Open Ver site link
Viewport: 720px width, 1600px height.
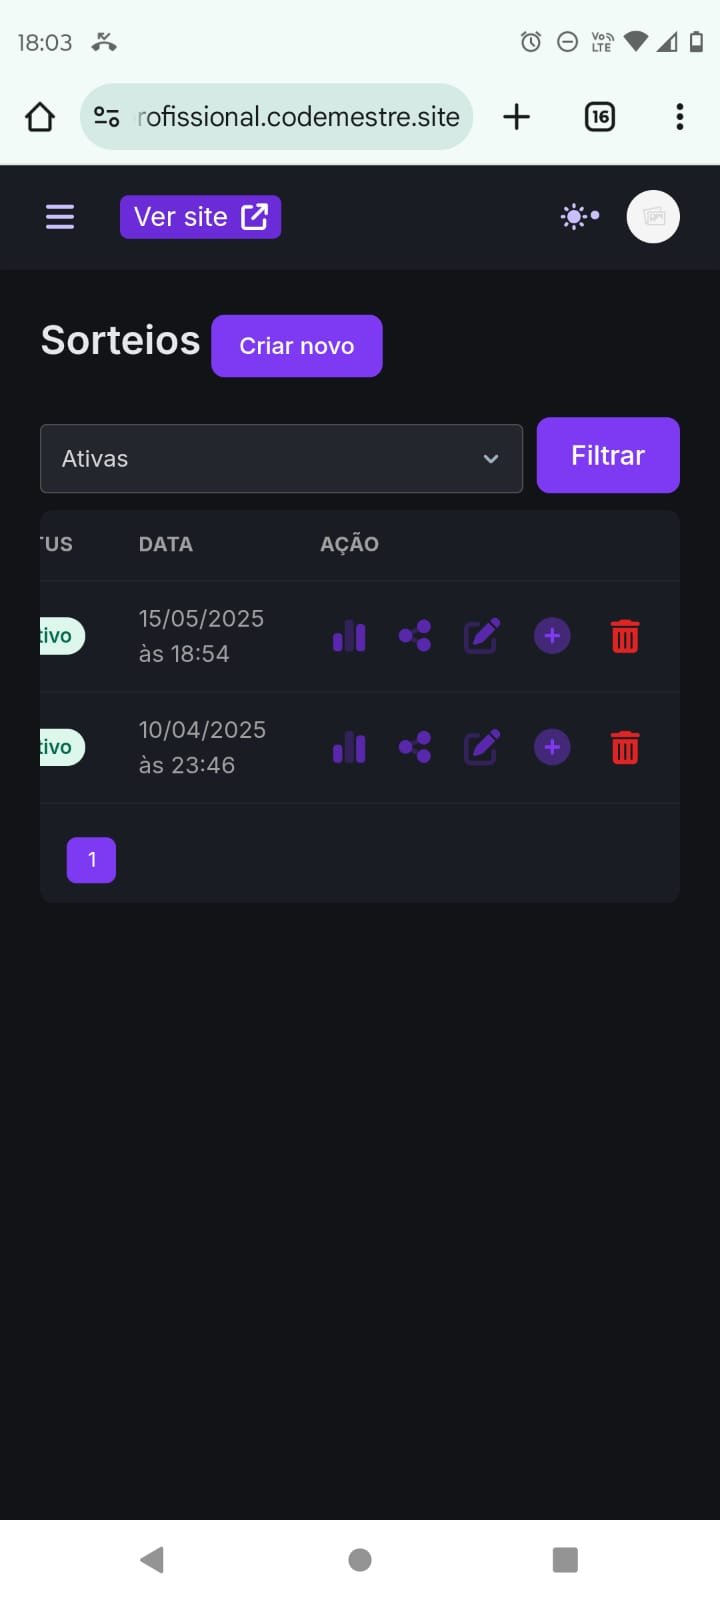click(x=200, y=217)
